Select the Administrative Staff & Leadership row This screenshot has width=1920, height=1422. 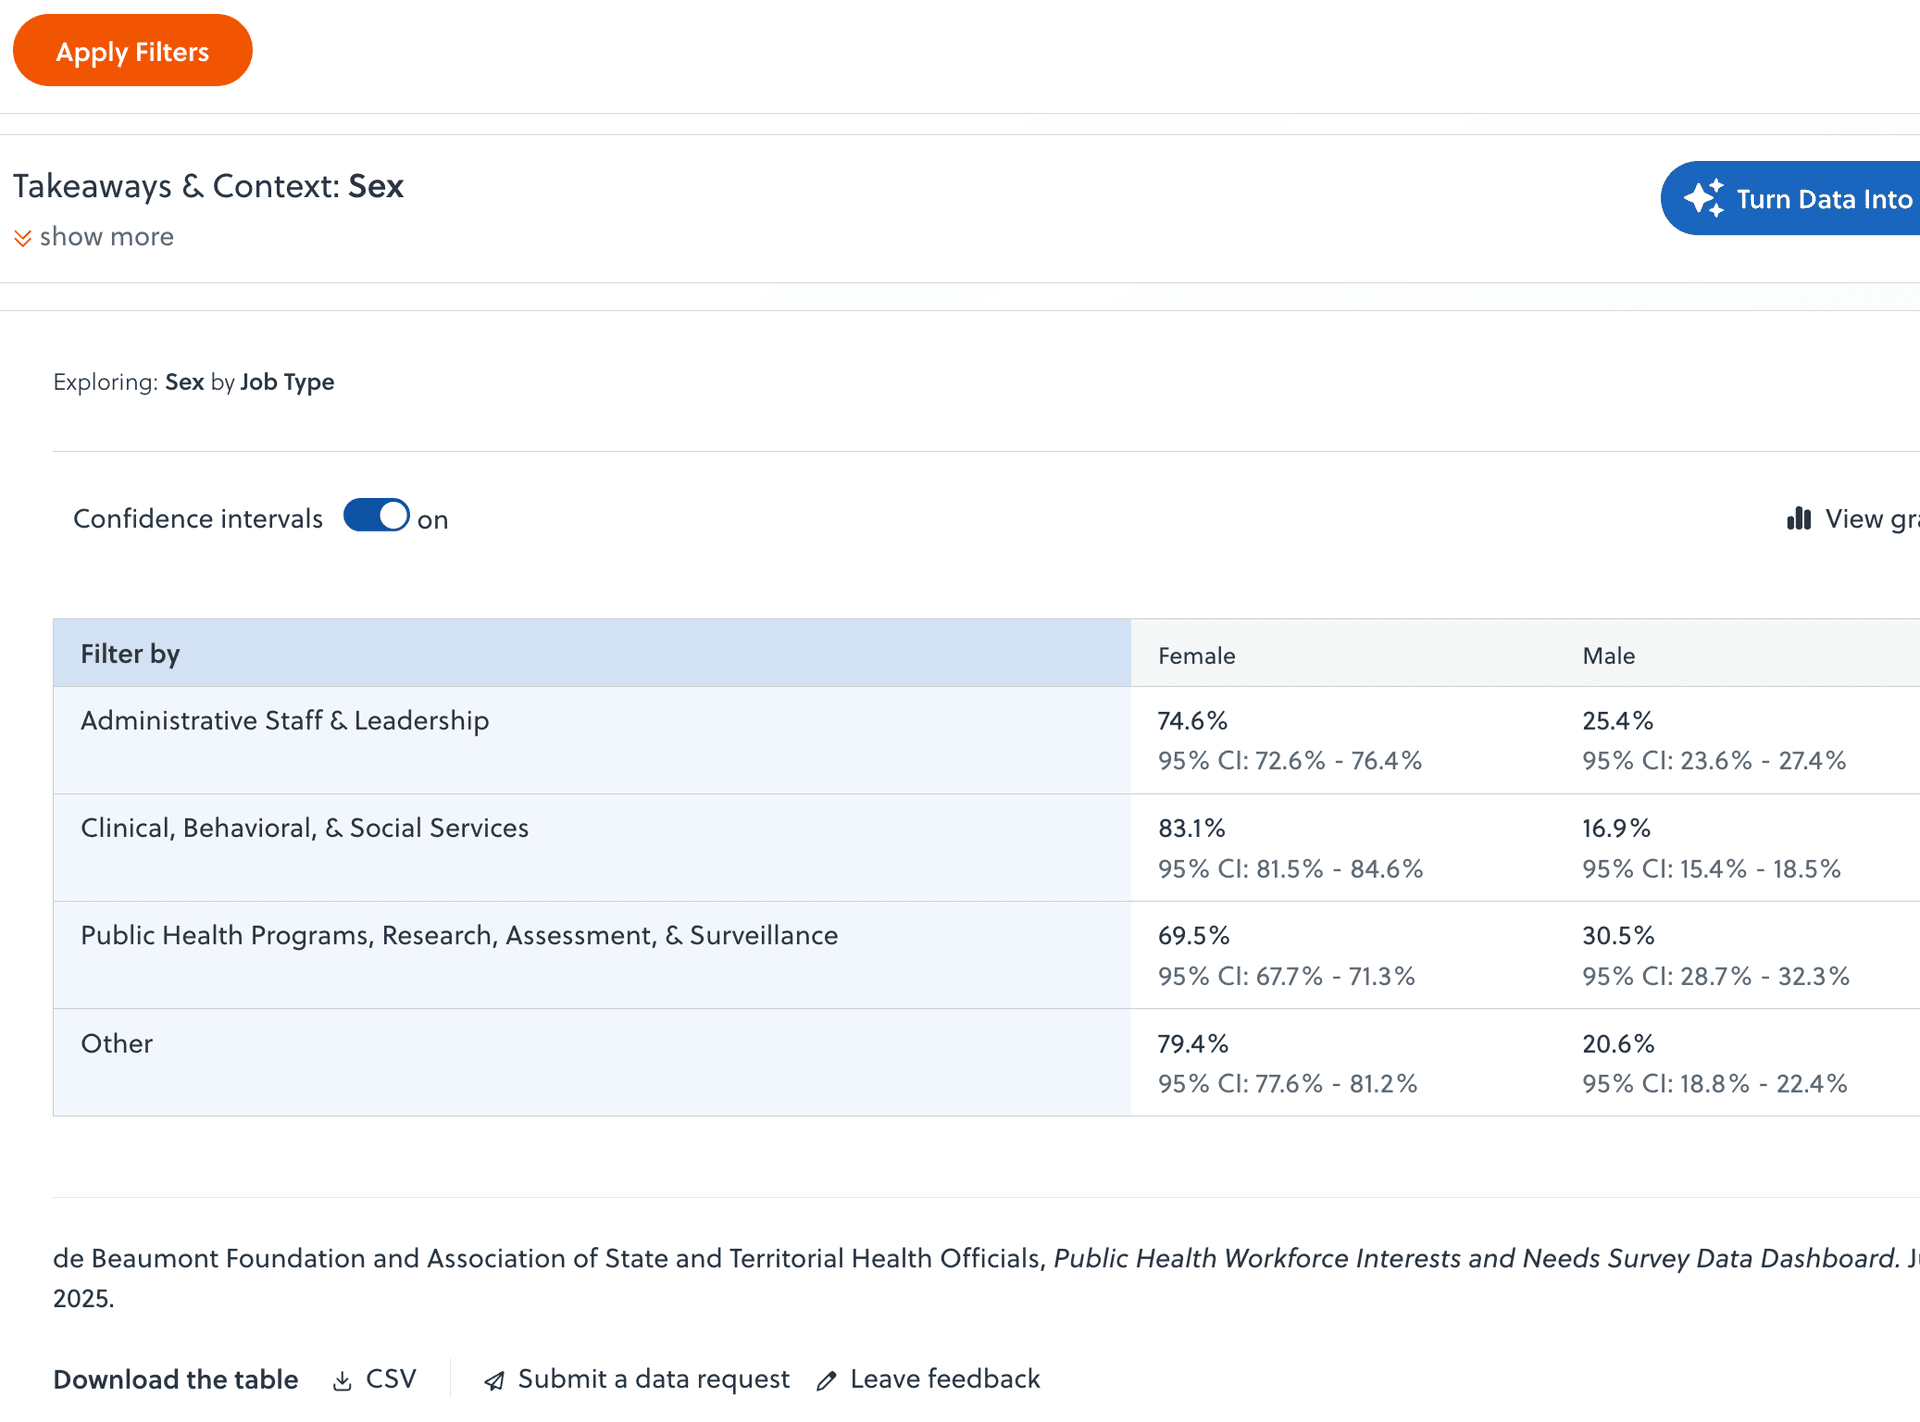coord(284,721)
